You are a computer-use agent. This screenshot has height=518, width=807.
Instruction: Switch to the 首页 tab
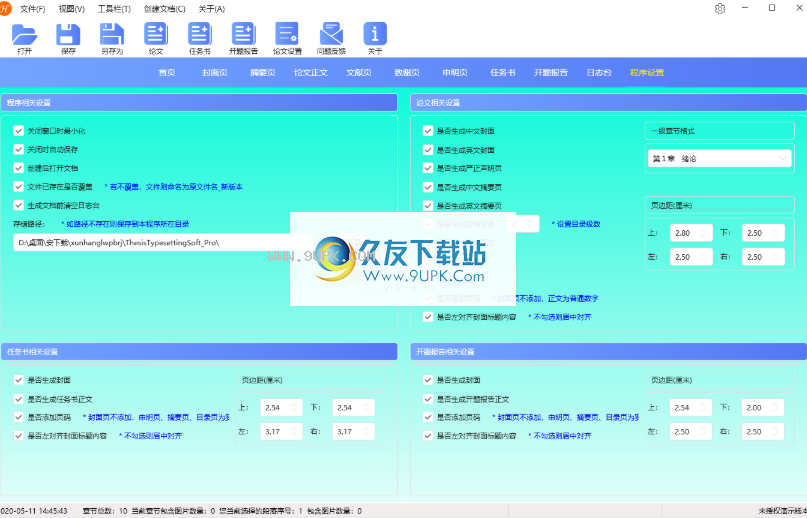click(166, 73)
